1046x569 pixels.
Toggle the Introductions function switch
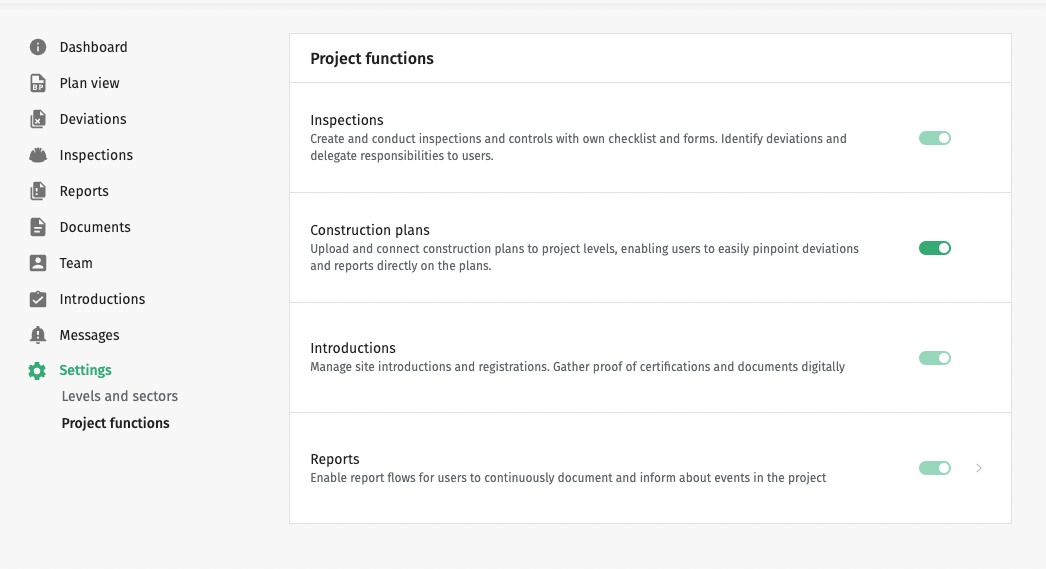click(935, 358)
